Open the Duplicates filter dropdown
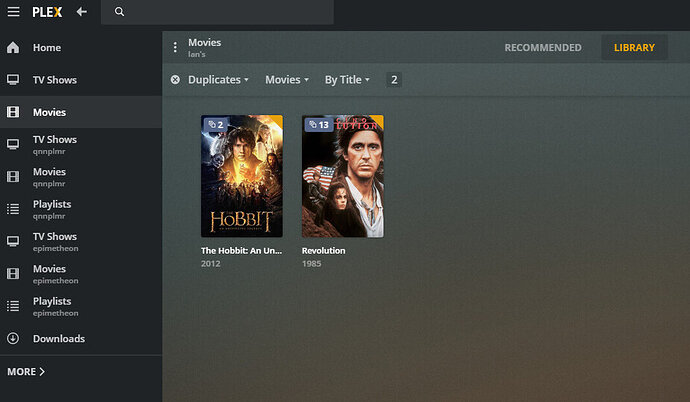 click(x=218, y=80)
